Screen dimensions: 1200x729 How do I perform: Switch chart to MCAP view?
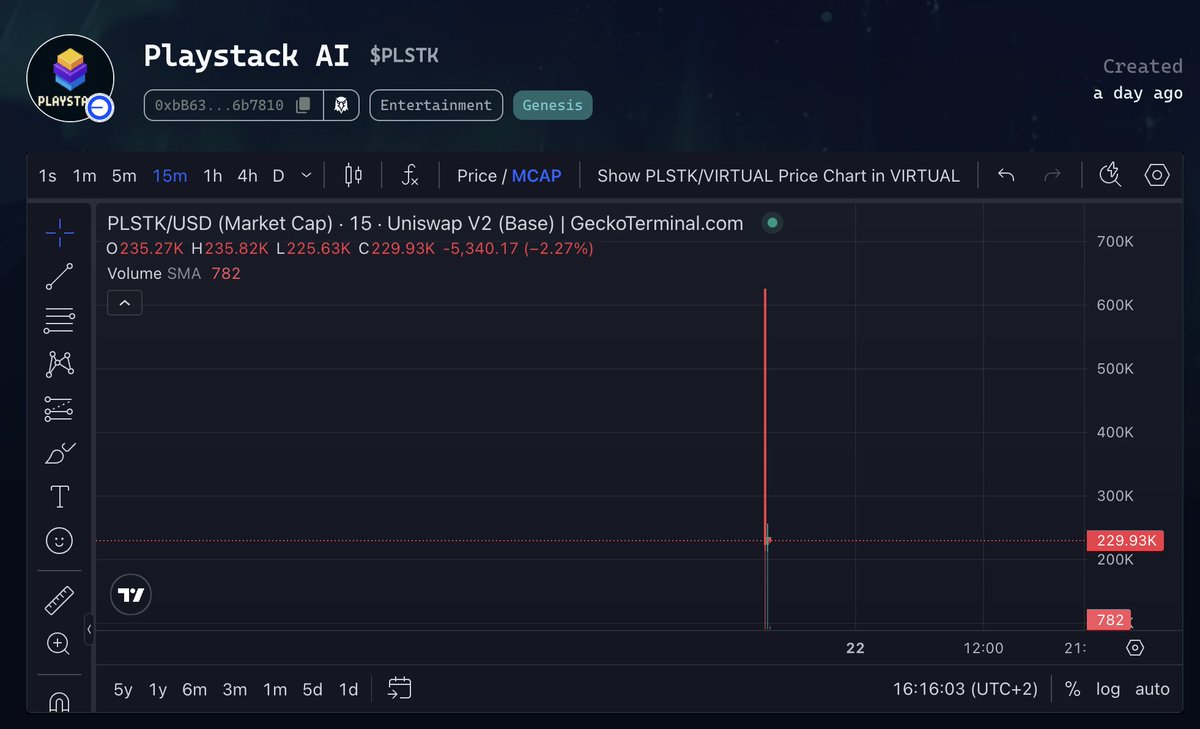[x=537, y=175]
